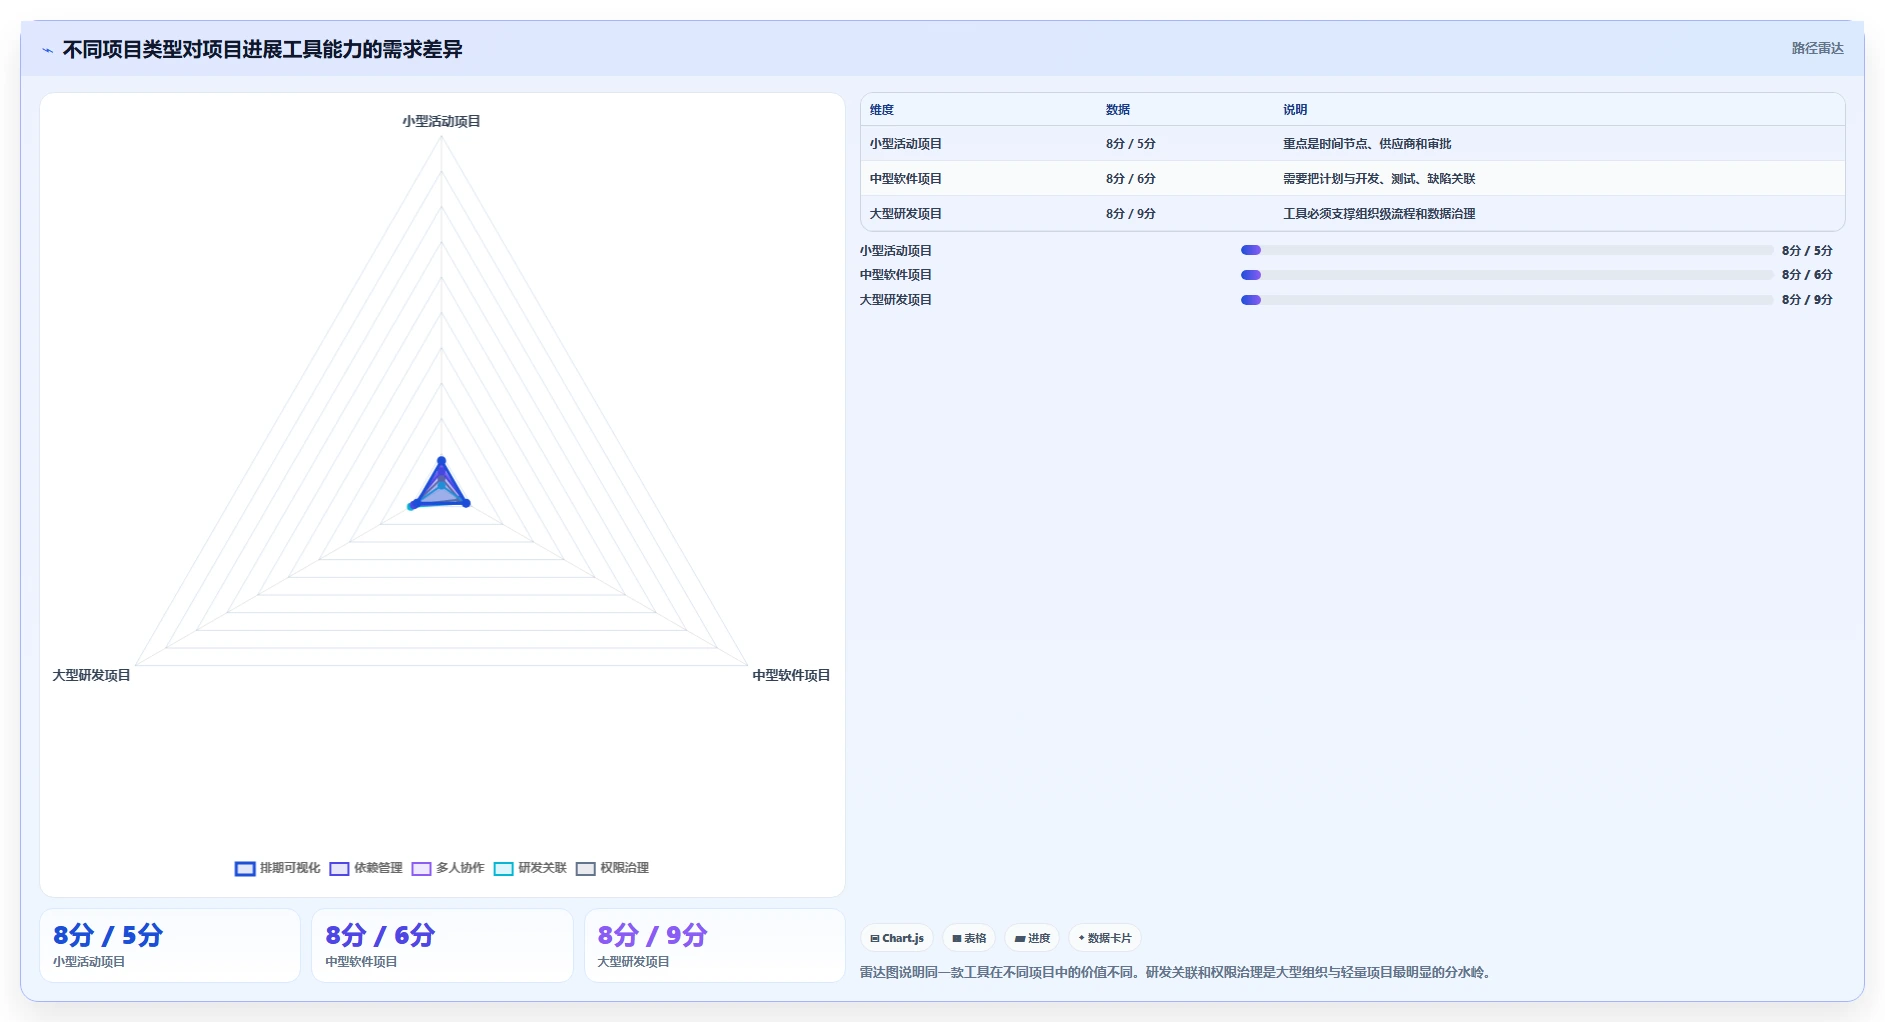
Task: Click the 表格 chip
Action: point(969,938)
